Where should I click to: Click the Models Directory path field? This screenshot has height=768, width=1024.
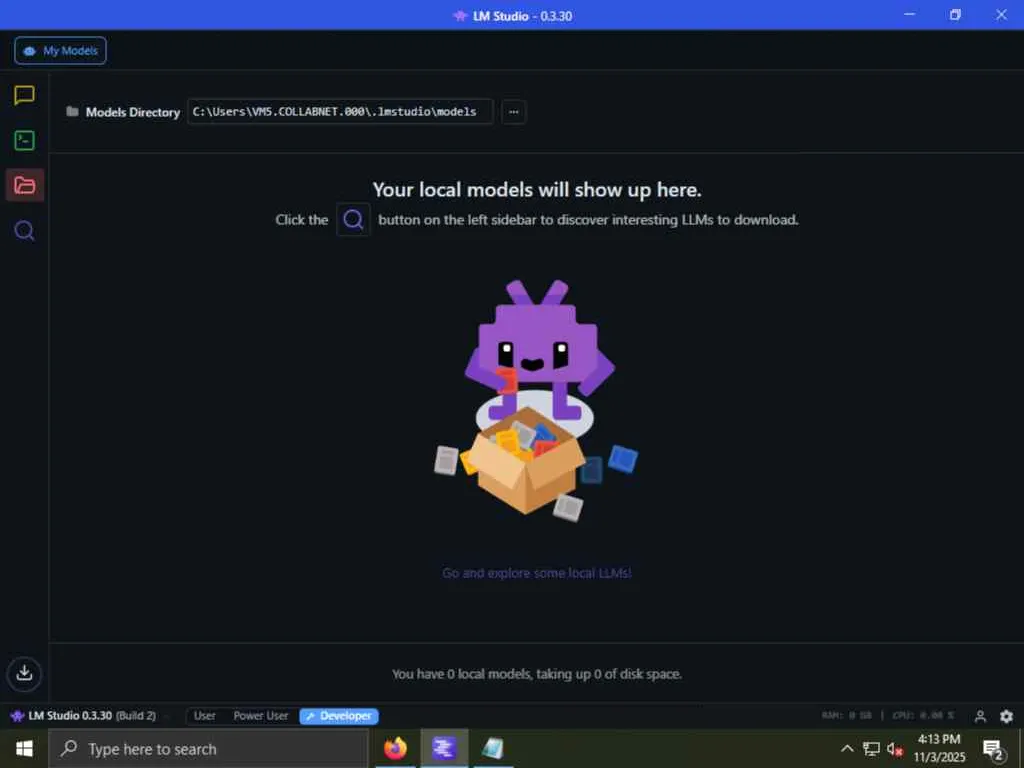(x=340, y=112)
